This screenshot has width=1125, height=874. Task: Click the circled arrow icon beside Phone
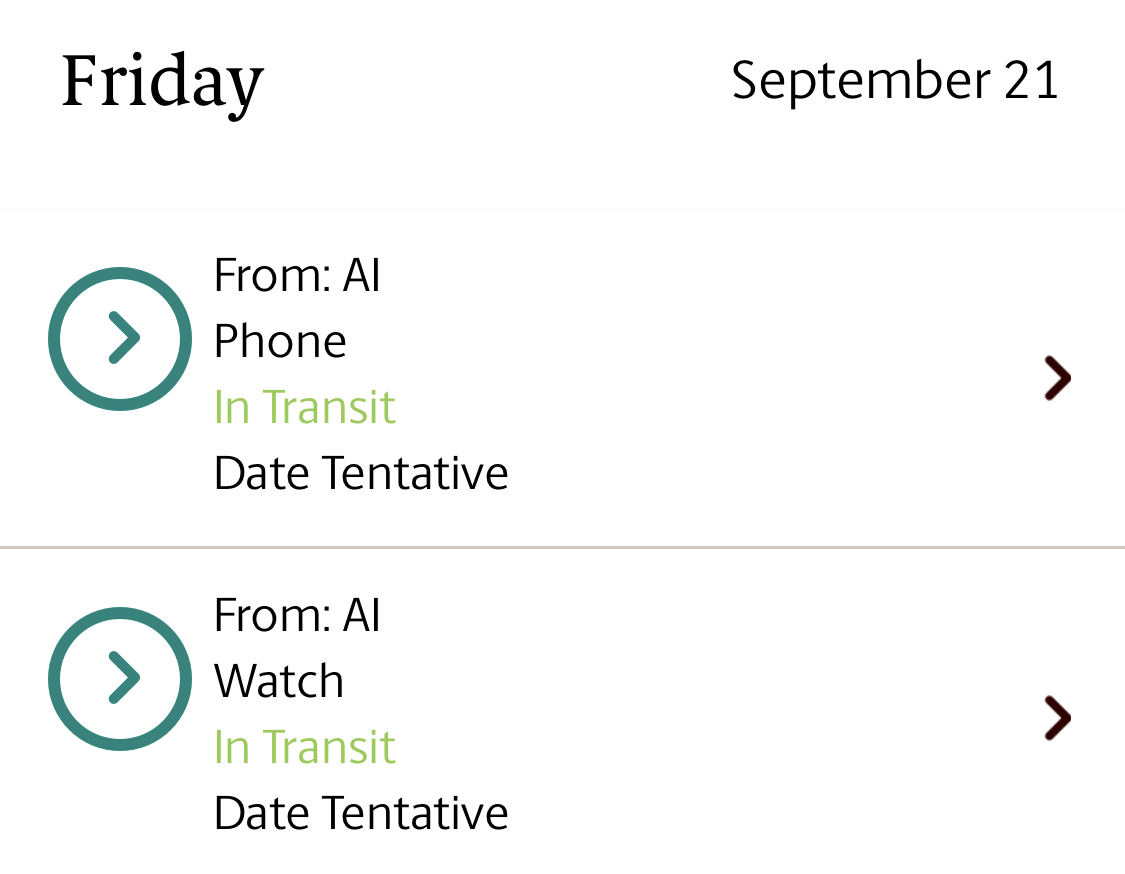point(120,339)
